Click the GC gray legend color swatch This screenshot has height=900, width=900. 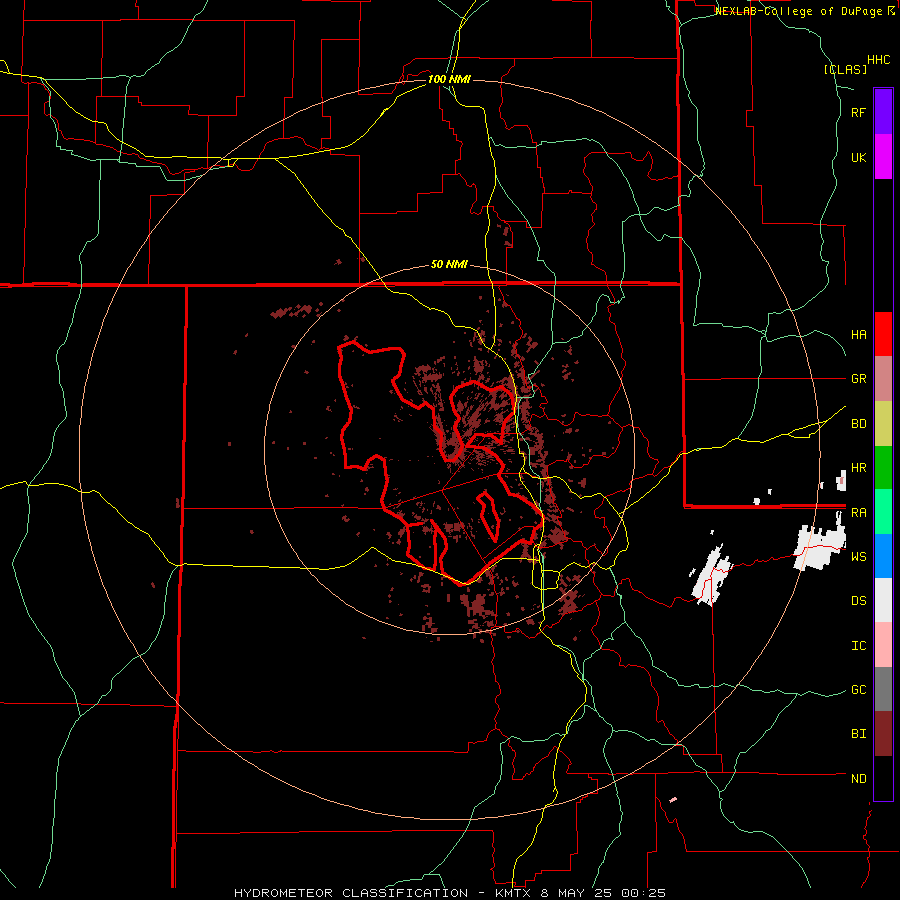[x=883, y=689]
